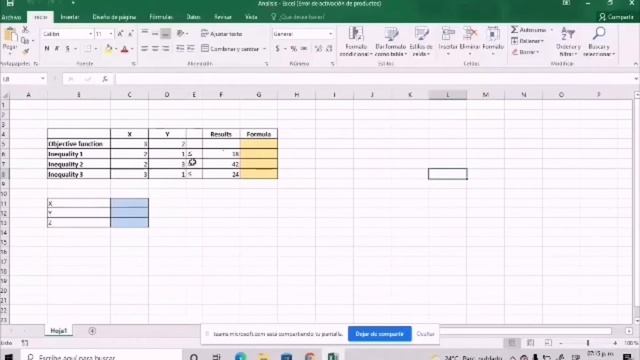Open Estilos de celda icon
The image size is (640, 360).
coord(421,34)
